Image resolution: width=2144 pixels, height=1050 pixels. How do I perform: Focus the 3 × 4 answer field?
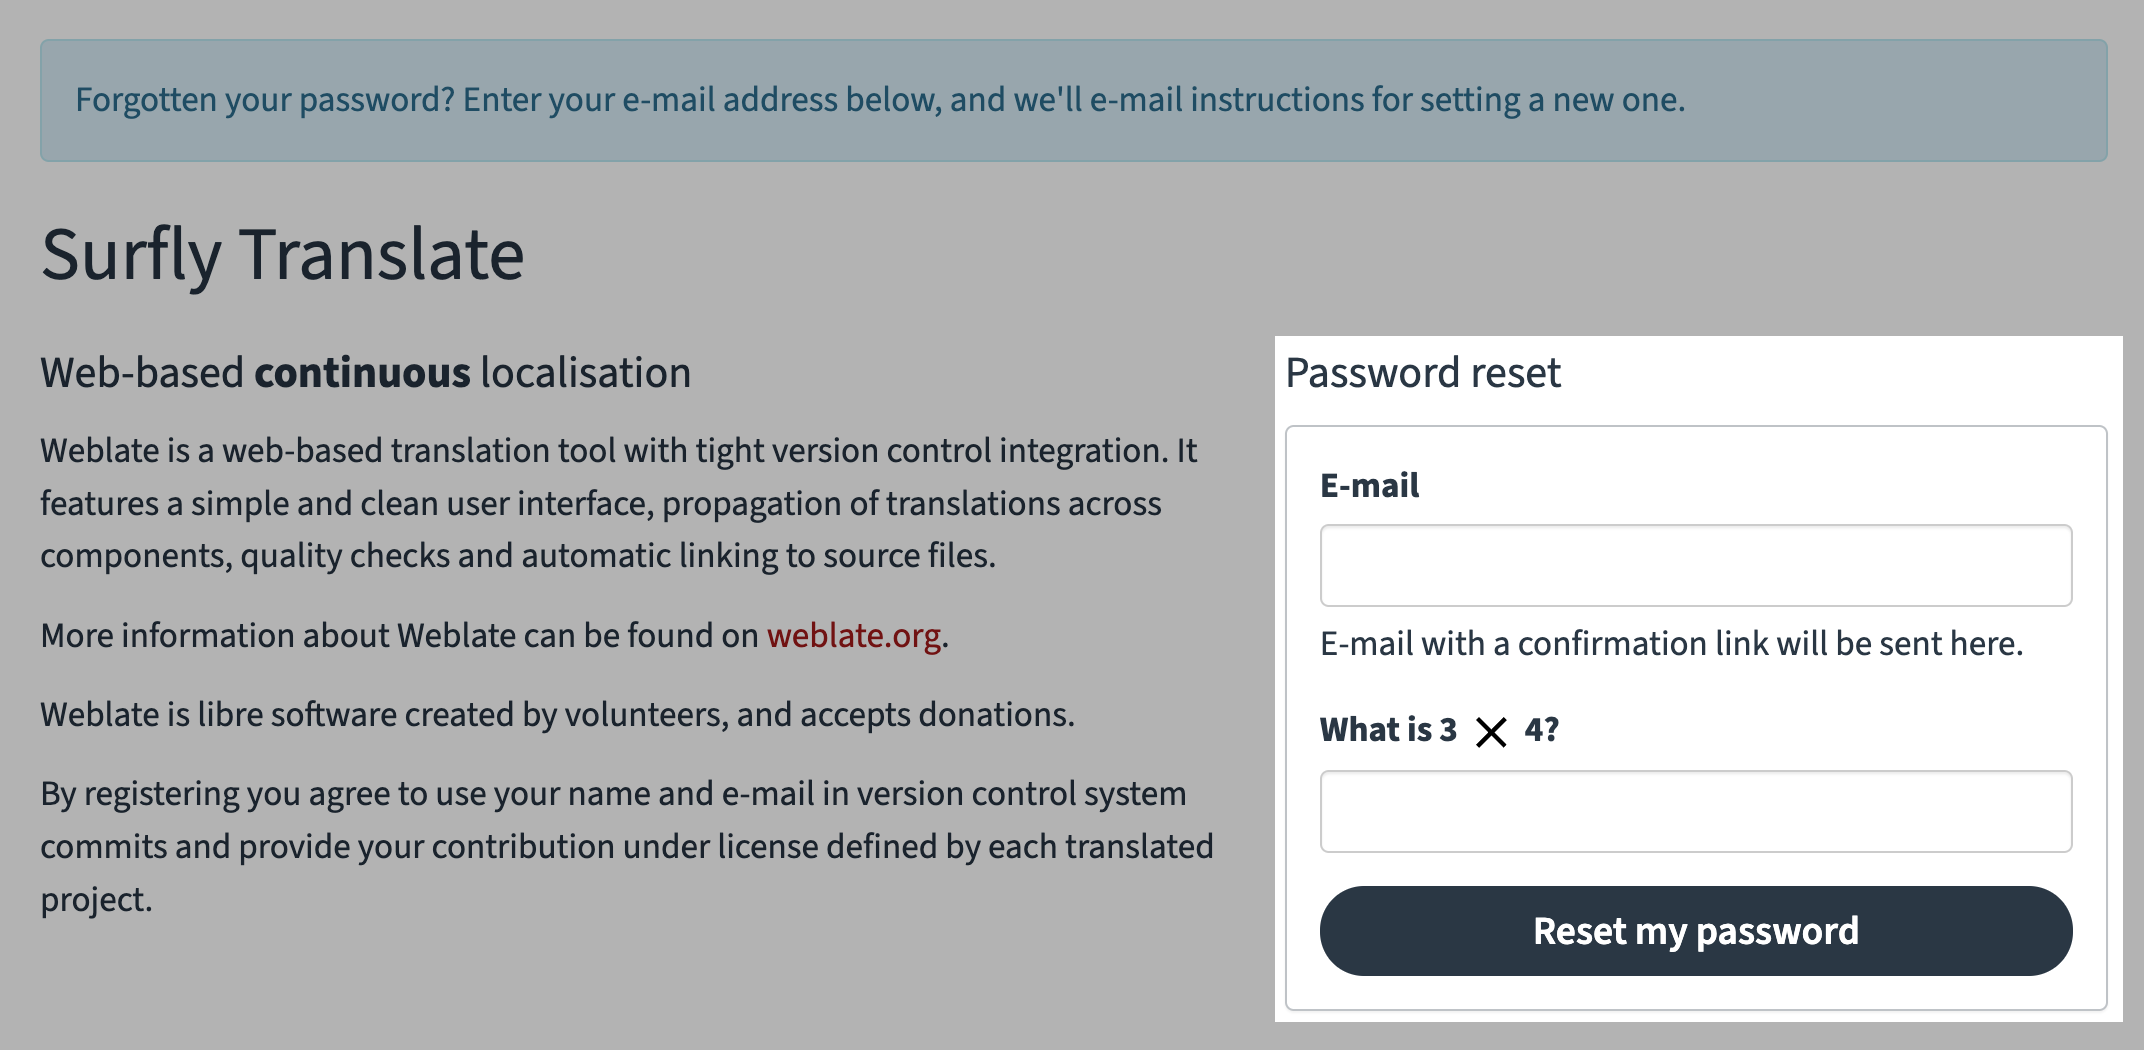(1695, 811)
